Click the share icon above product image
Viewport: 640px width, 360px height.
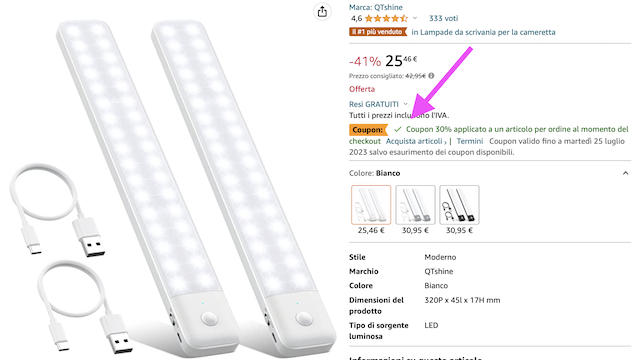322,11
